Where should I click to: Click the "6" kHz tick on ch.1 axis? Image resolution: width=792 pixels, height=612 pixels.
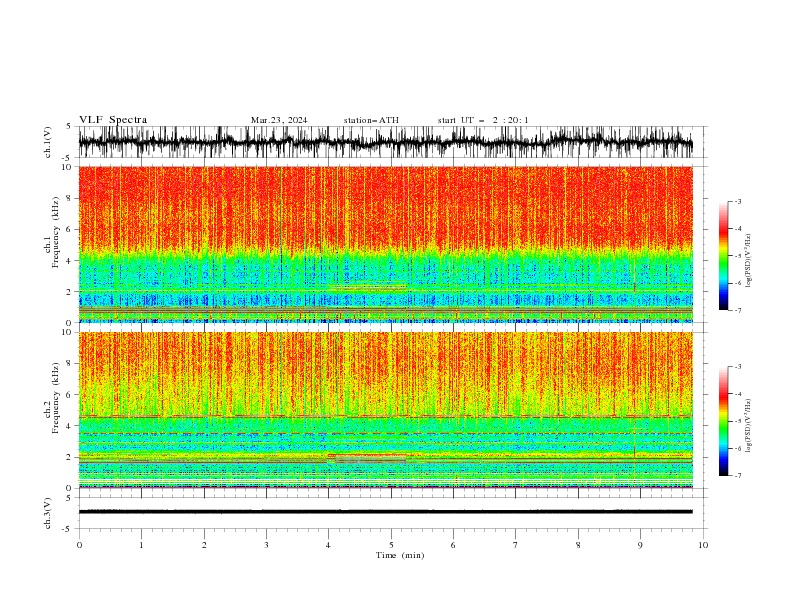(x=70, y=229)
